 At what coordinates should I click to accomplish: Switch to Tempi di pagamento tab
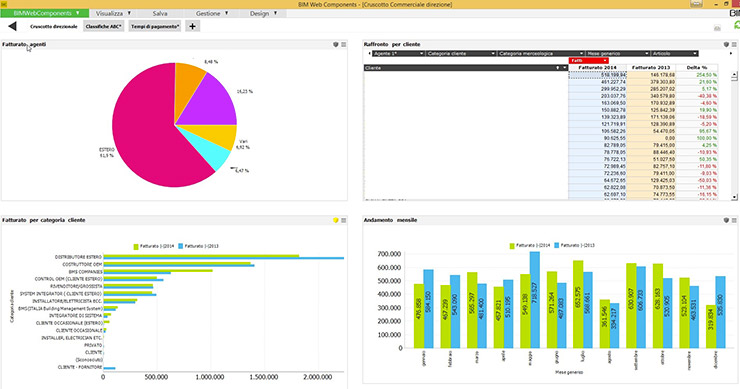(155, 26)
